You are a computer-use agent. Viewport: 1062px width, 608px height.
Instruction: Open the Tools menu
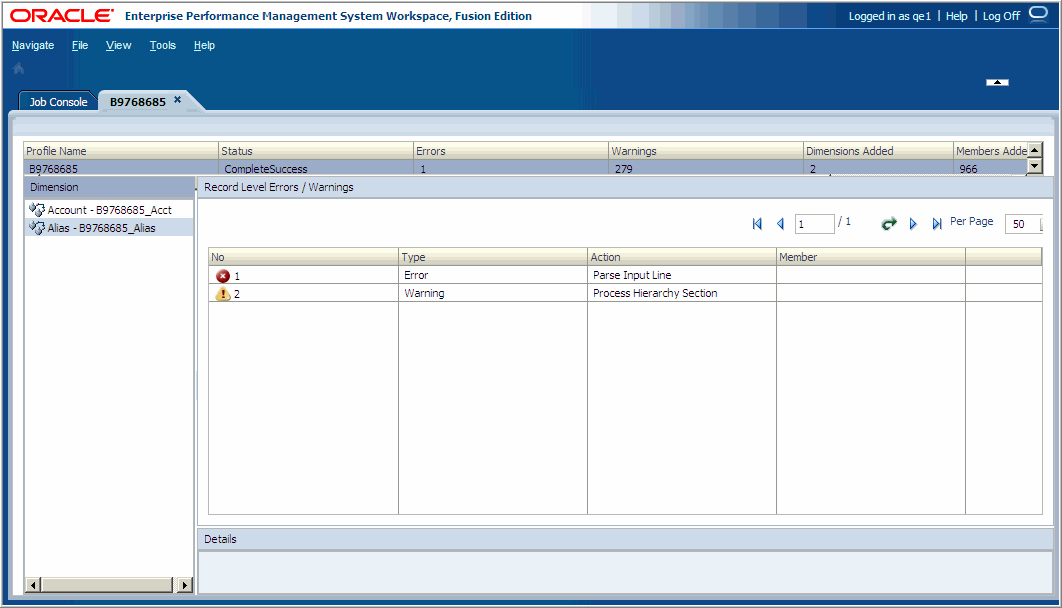click(x=162, y=45)
